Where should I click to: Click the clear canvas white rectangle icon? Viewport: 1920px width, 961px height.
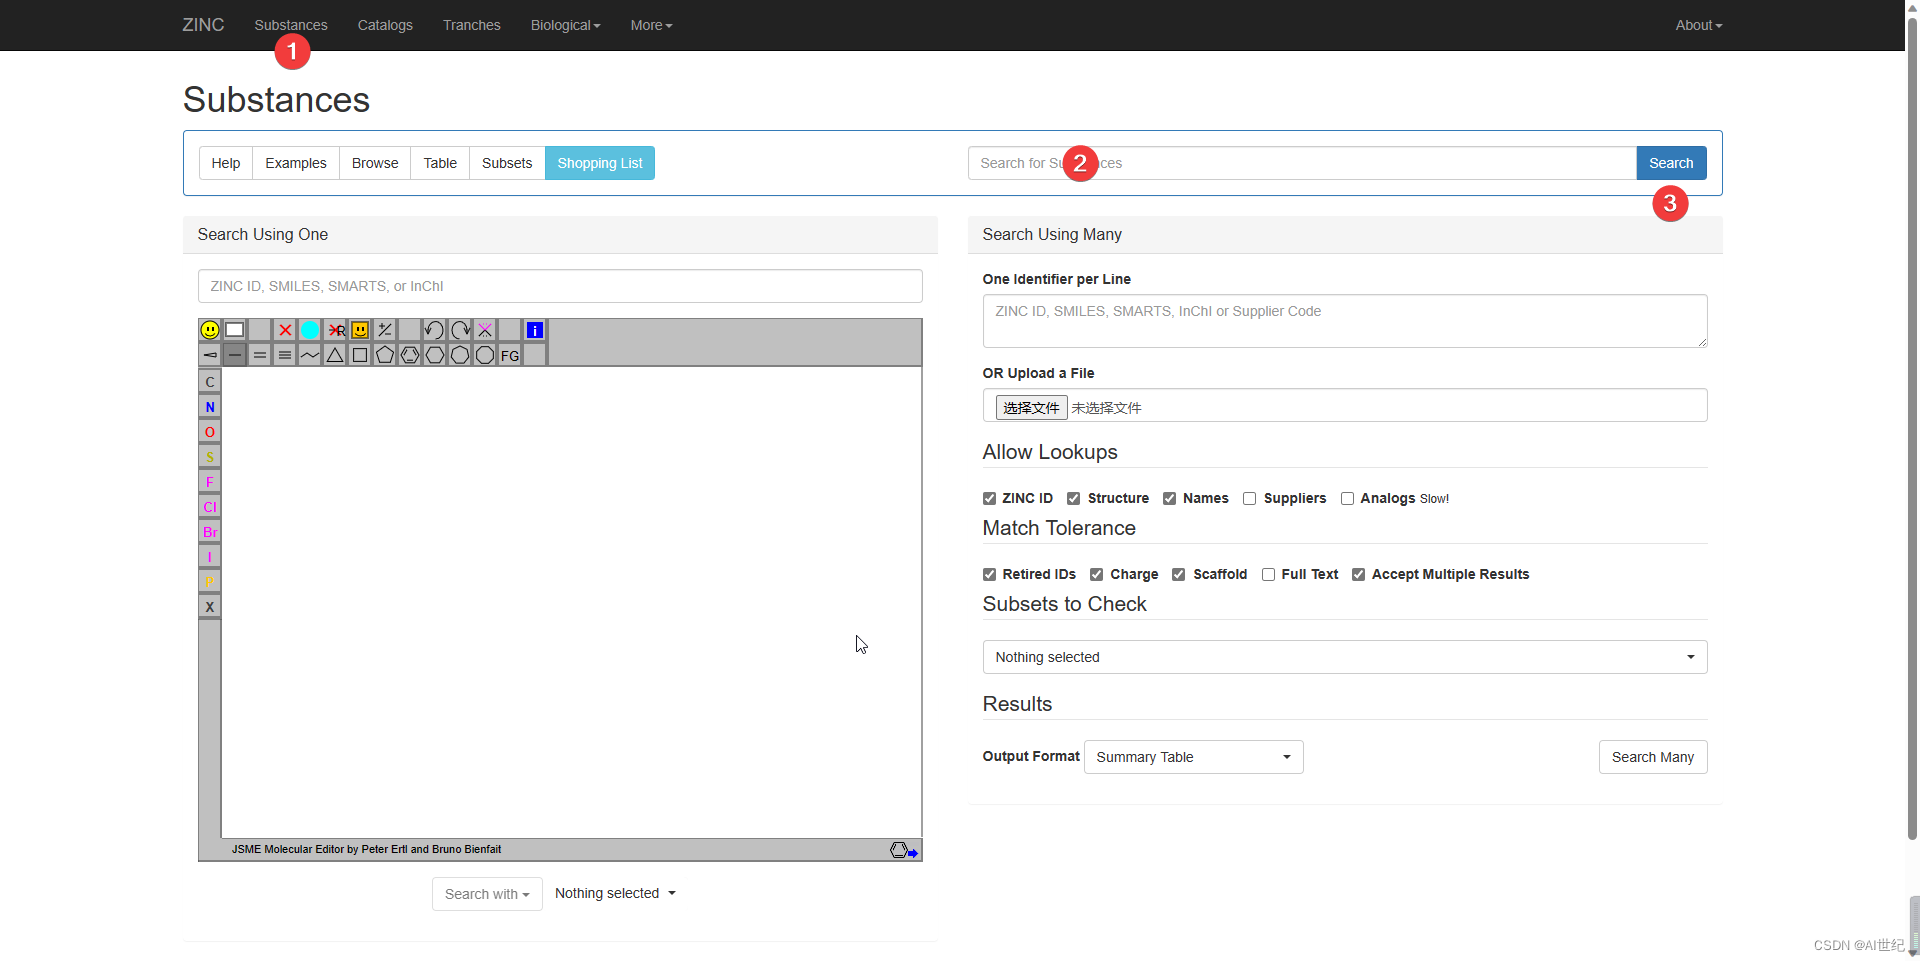tap(235, 330)
